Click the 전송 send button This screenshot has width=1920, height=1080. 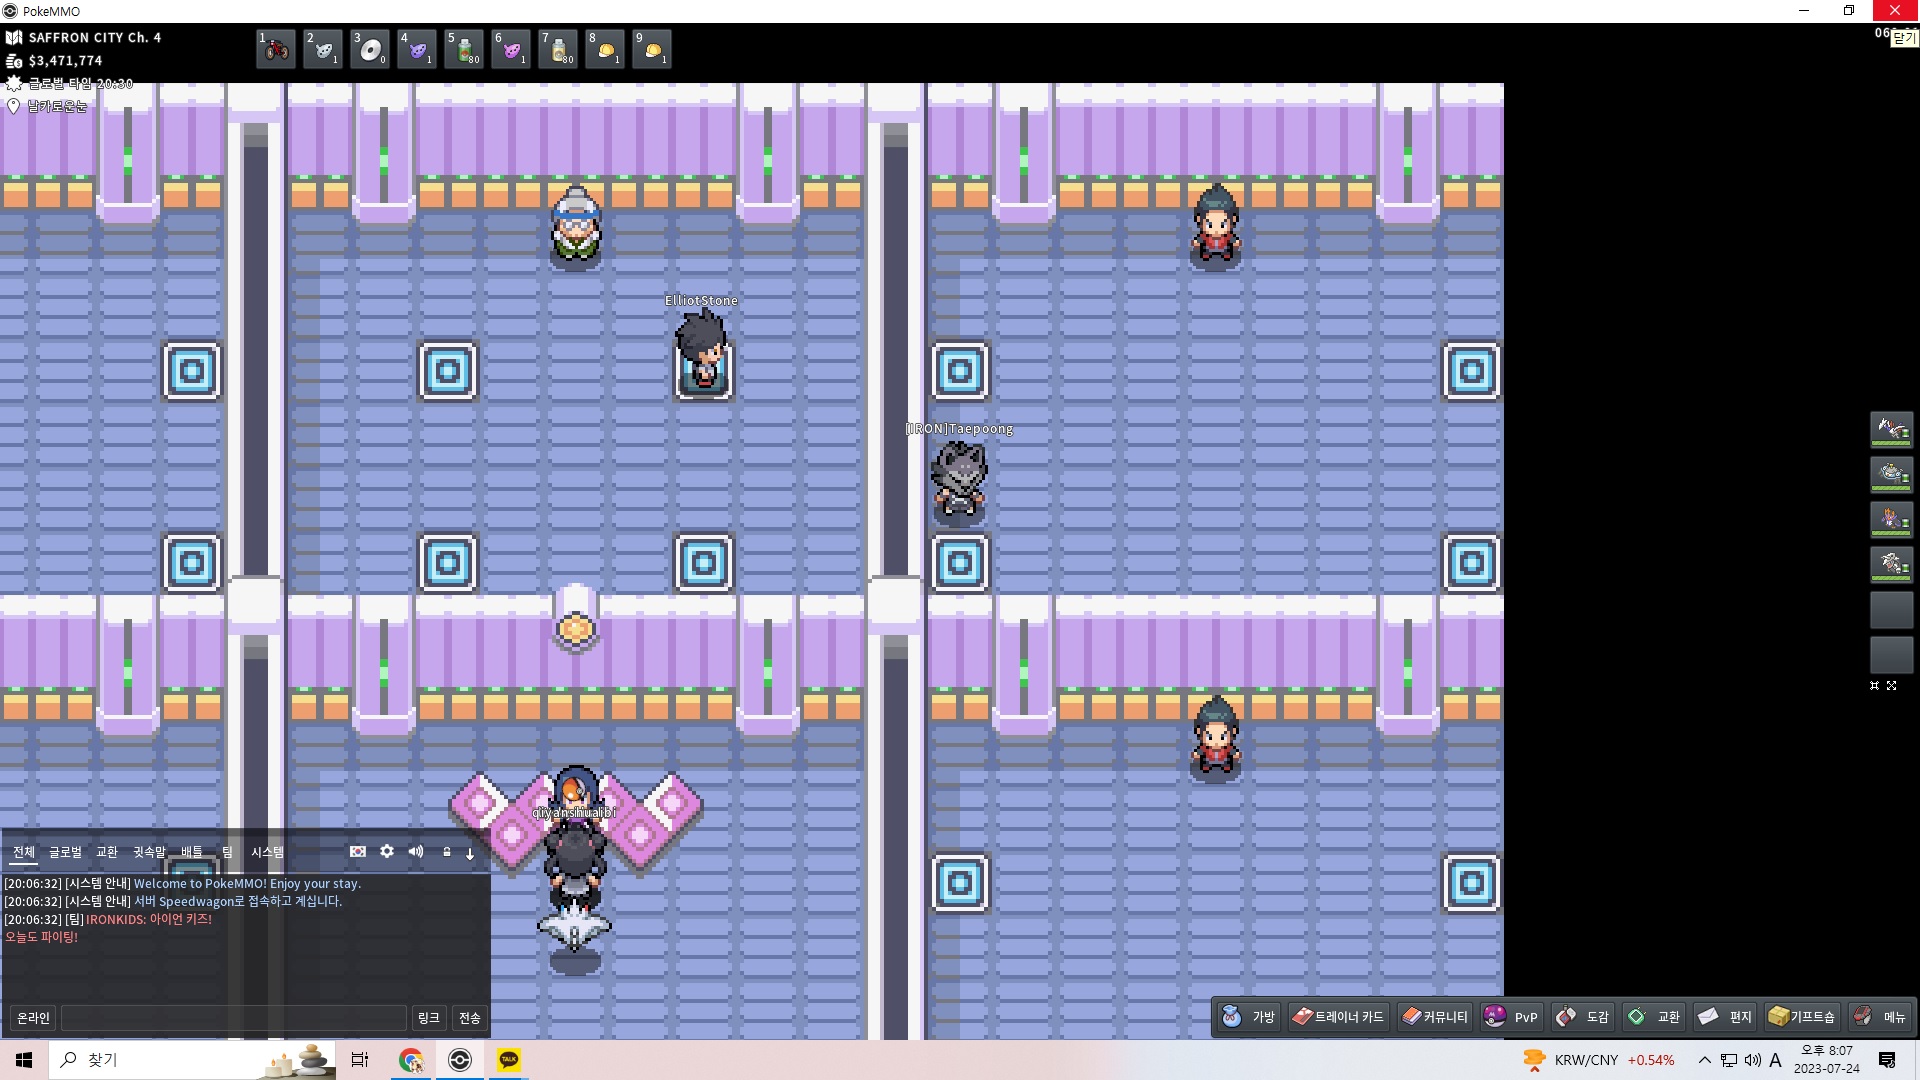point(470,1018)
